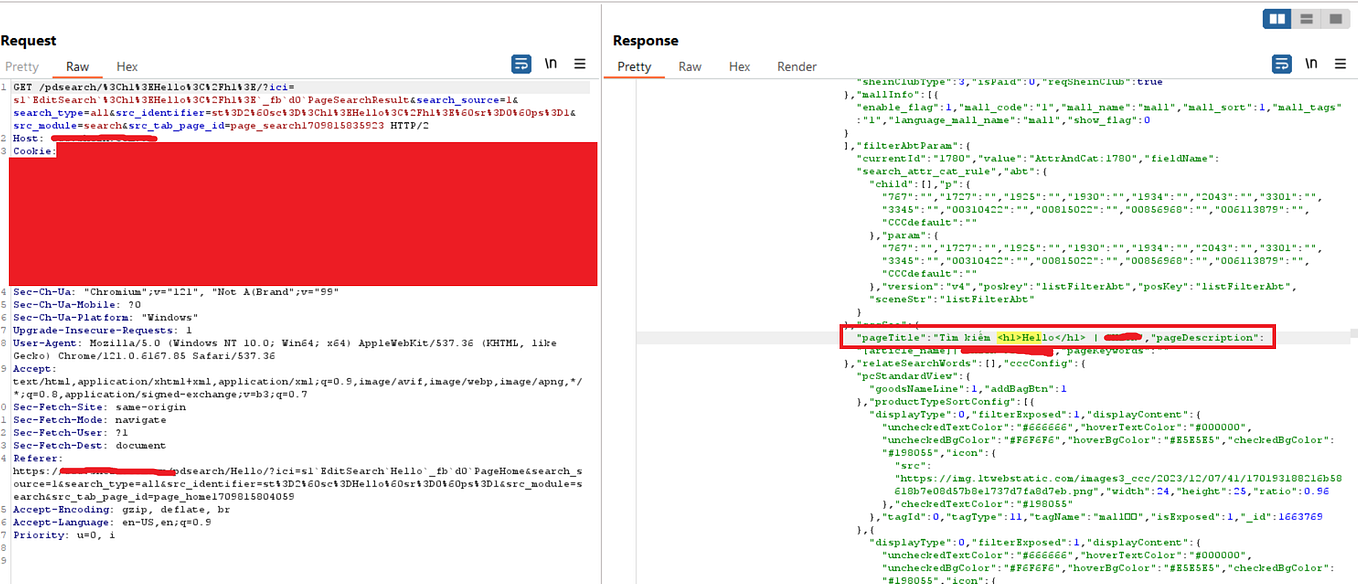Screen dimensions: 1358x584
Task: Open the Render tab of the Response
Action: (796, 66)
